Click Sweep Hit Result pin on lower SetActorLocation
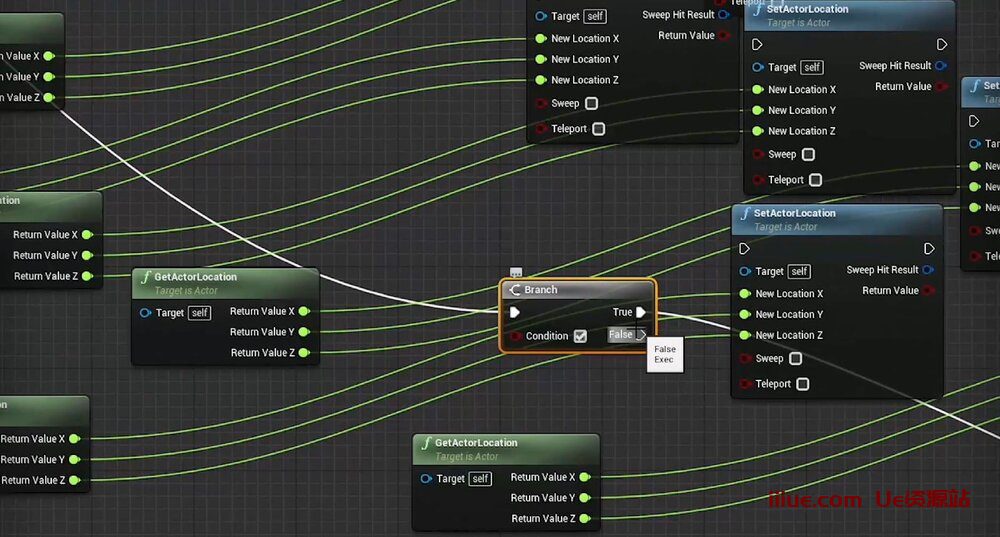Image resolution: width=1000 pixels, height=537 pixels. tap(929, 270)
